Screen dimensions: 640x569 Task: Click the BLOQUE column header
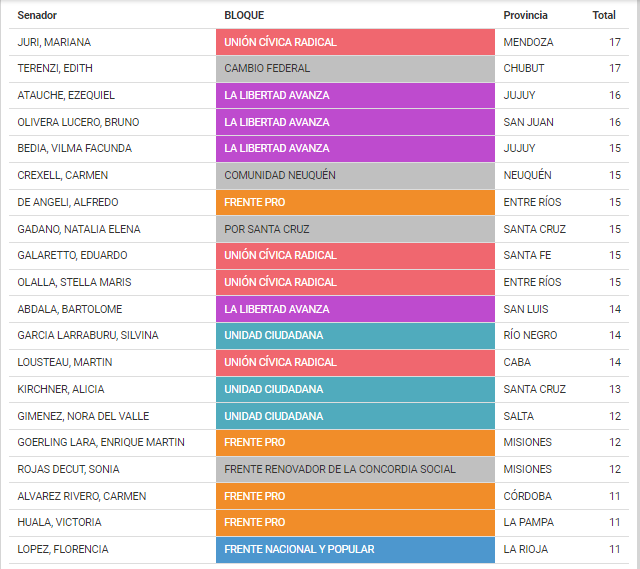246,15
